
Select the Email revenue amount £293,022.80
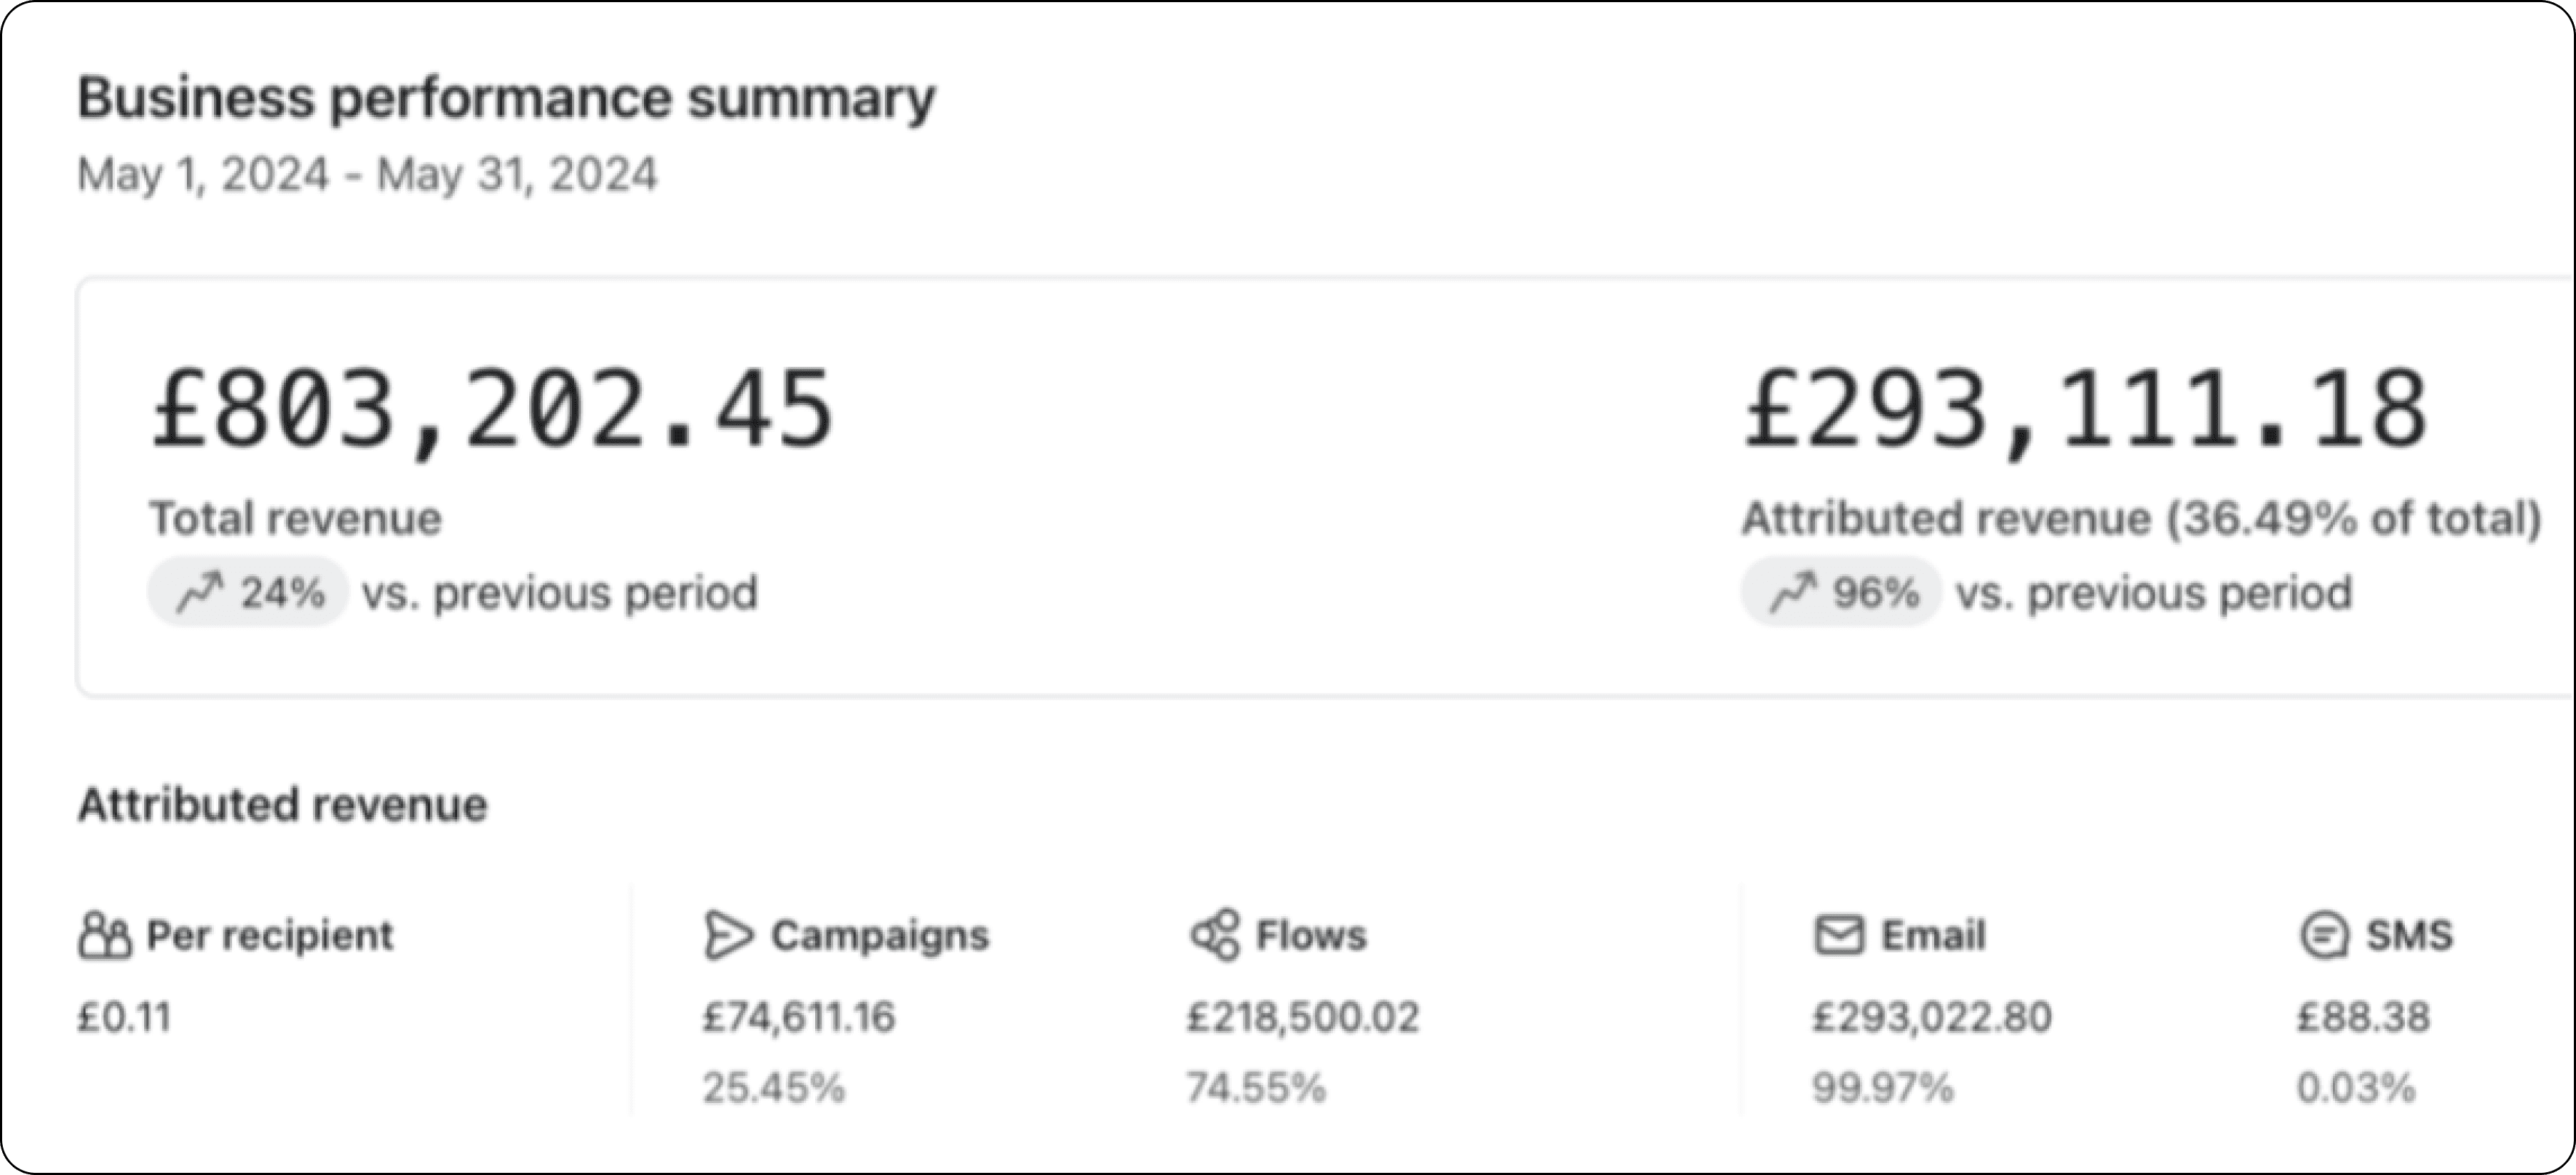point(1932,1017)
